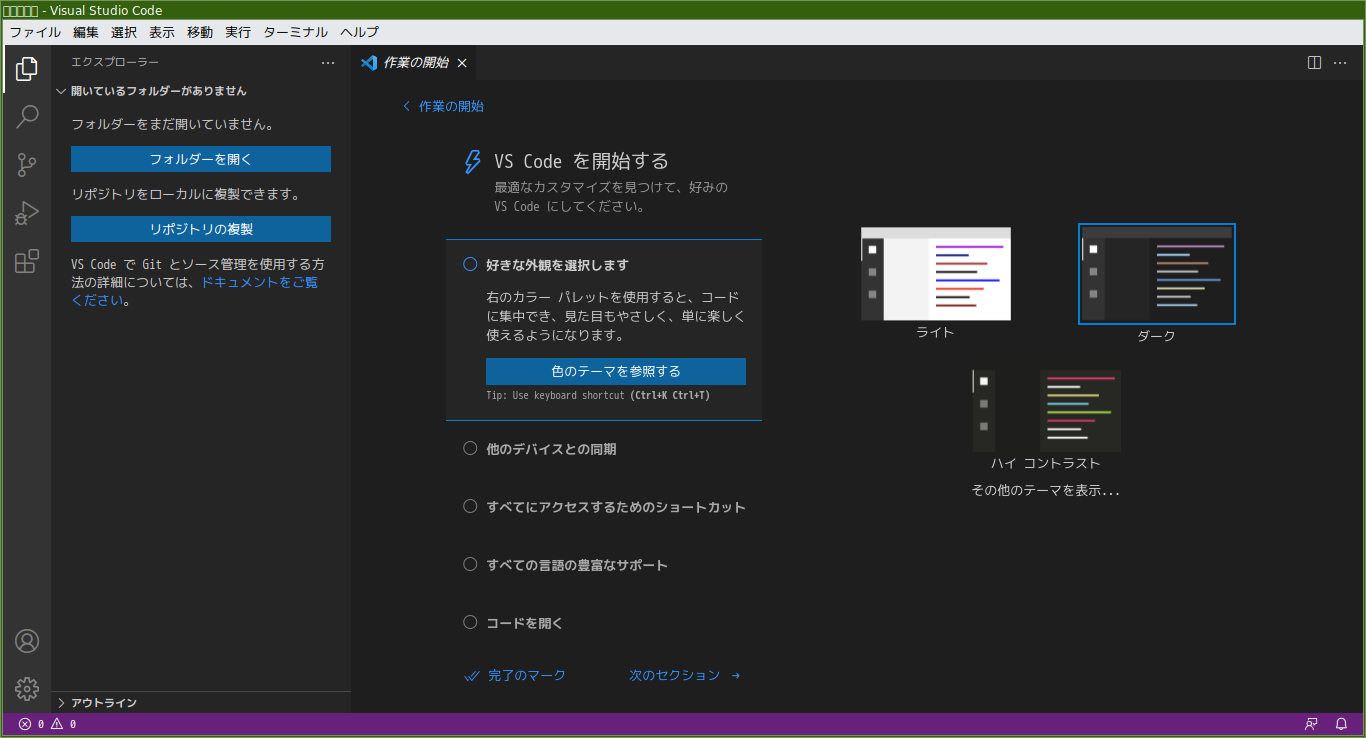Expand the アウトライン section
The width and height of the screenshot is (1366, 738).
[201, 703]
